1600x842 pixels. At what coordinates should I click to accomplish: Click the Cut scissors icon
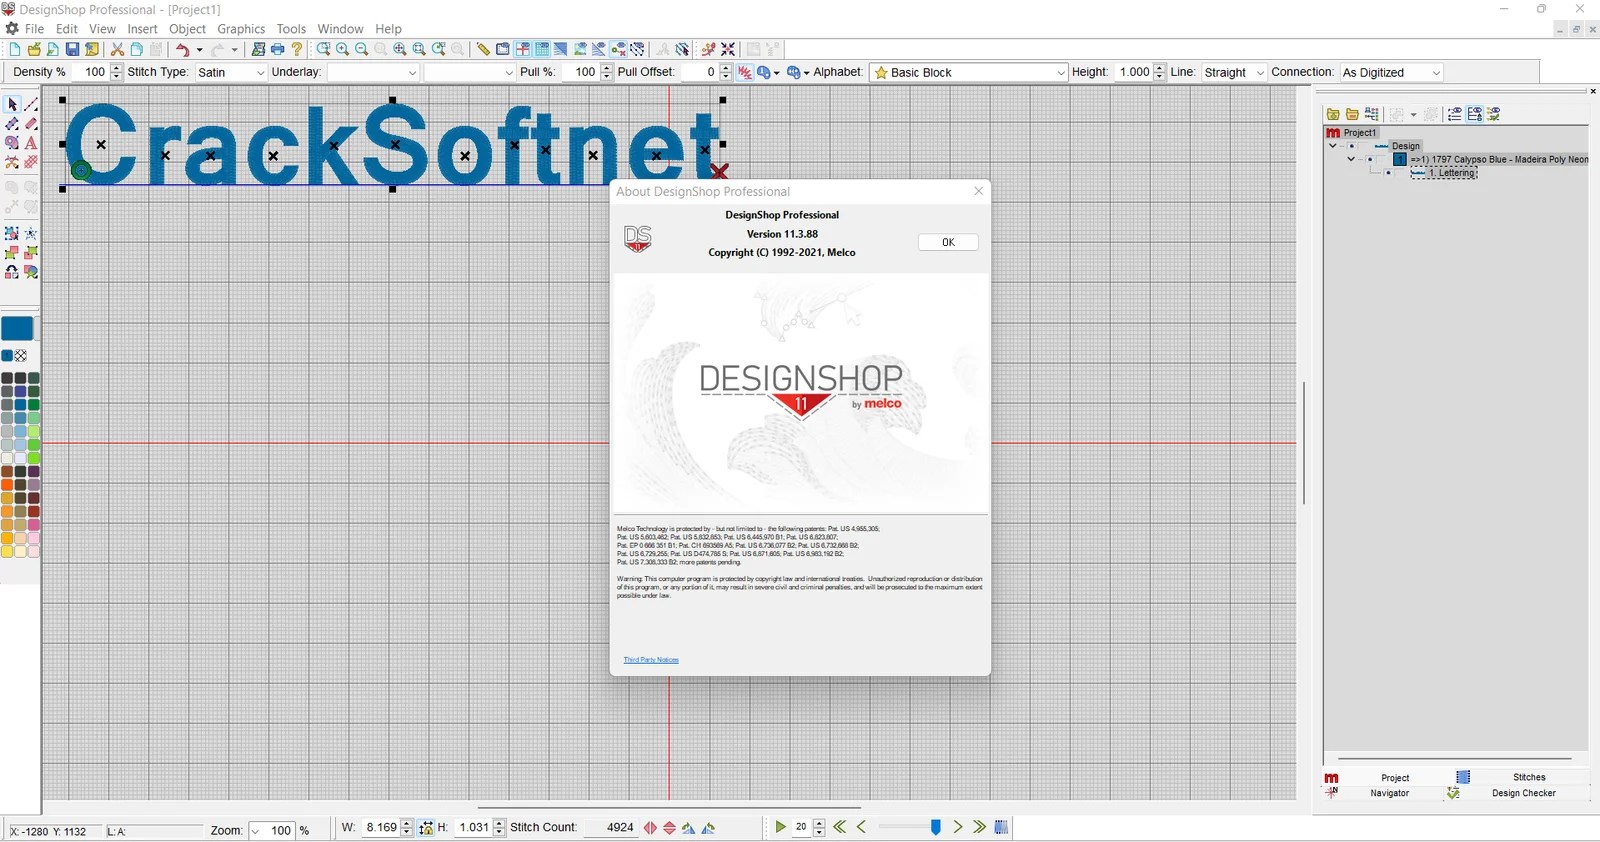[x=117, y=49]
